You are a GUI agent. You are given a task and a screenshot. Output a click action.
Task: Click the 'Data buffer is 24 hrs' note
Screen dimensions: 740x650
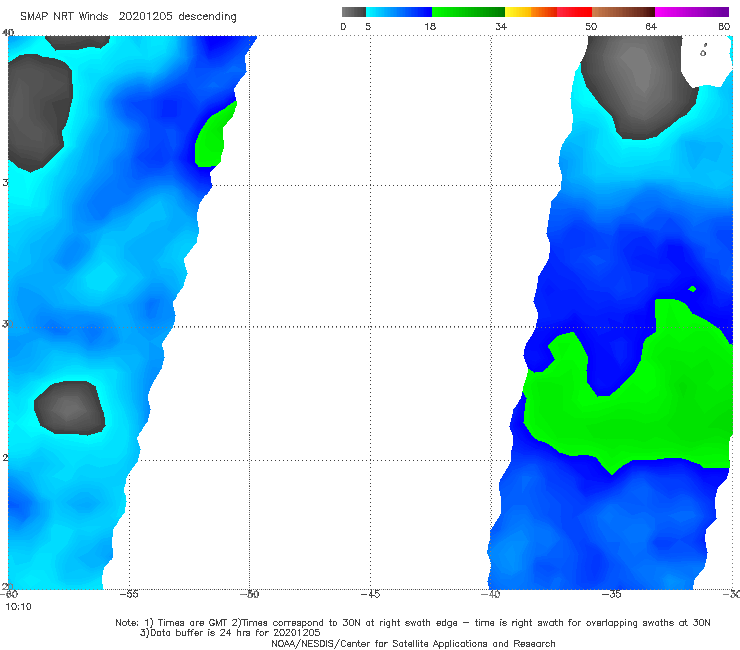coord(230,633)
